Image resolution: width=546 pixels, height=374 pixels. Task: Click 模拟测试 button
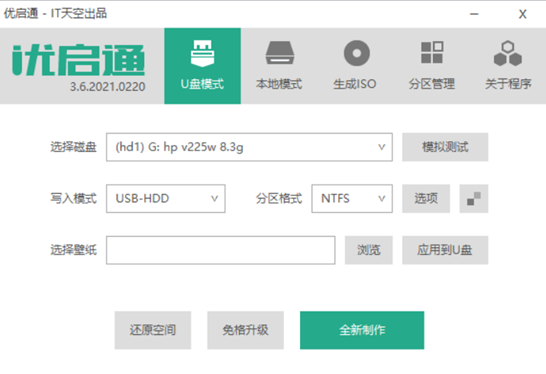point(445,147)
